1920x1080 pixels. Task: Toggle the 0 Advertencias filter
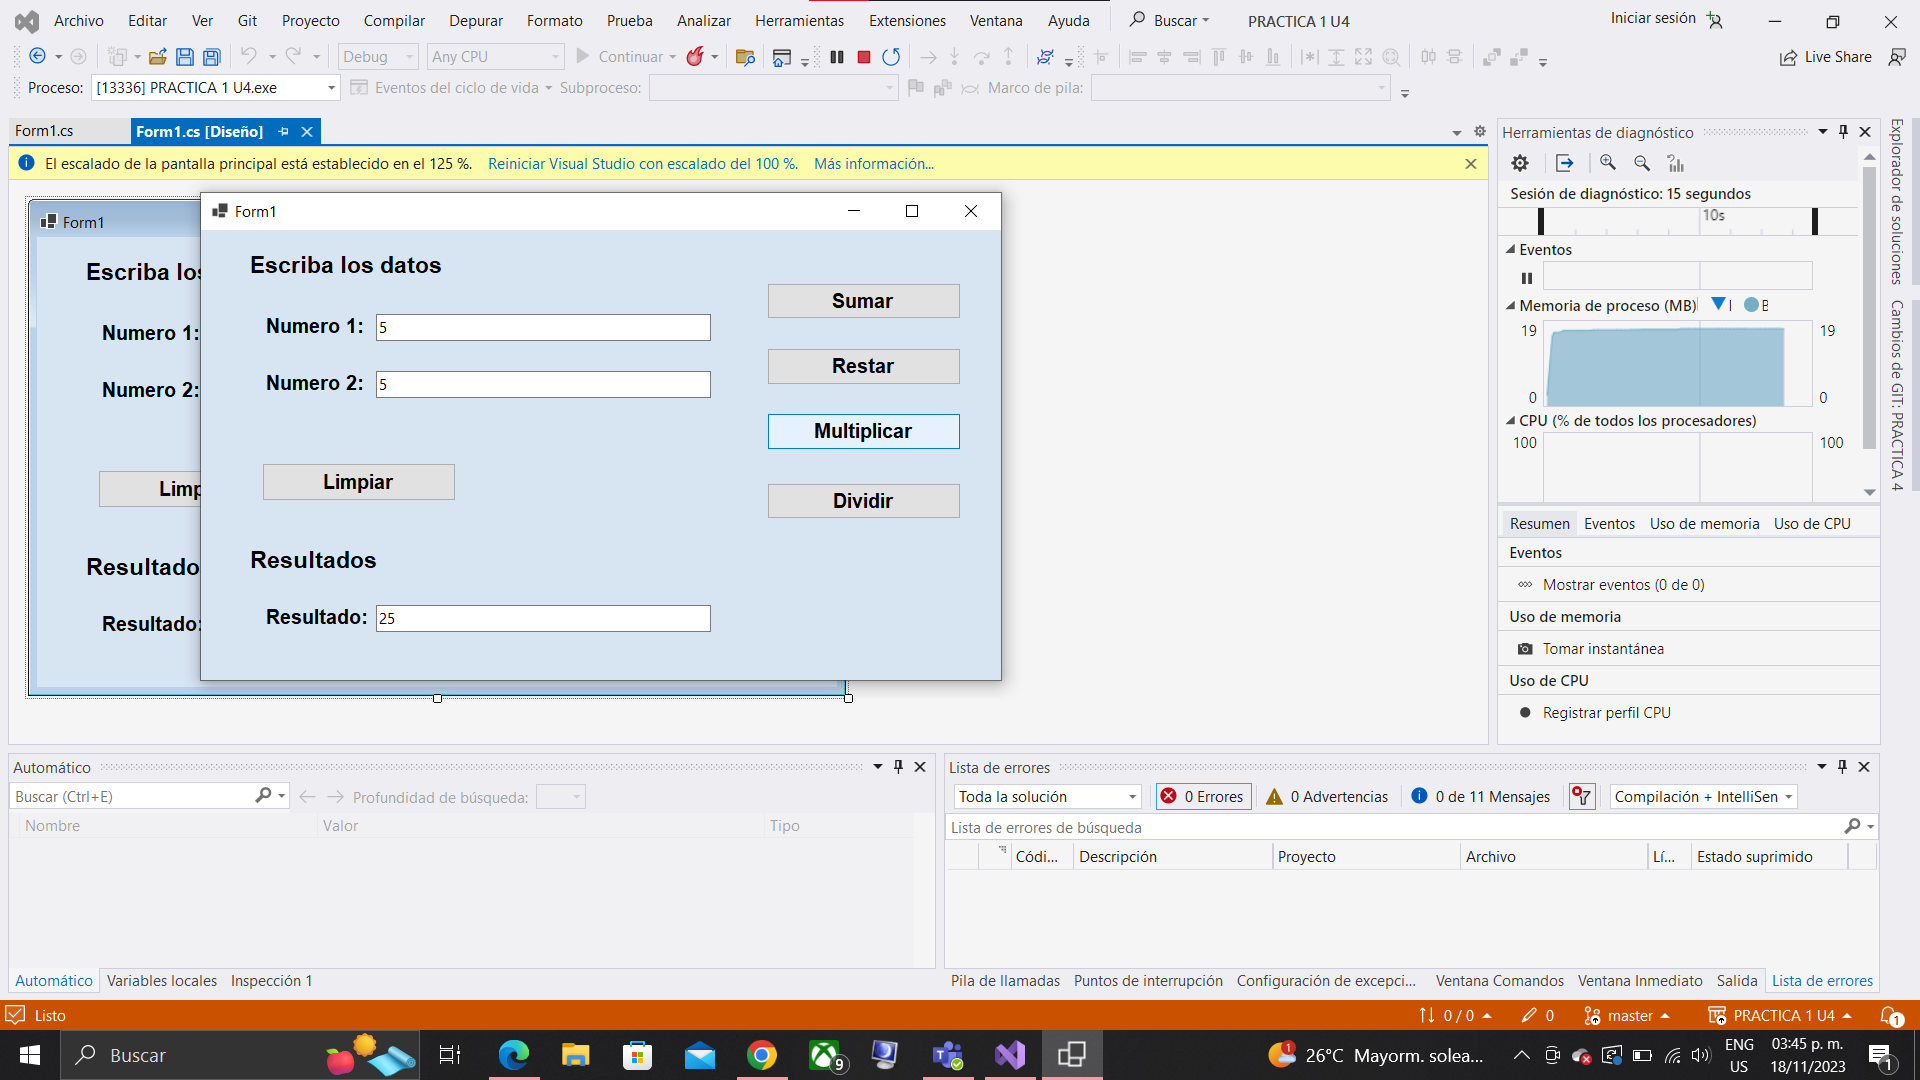tap(1326, 796)
